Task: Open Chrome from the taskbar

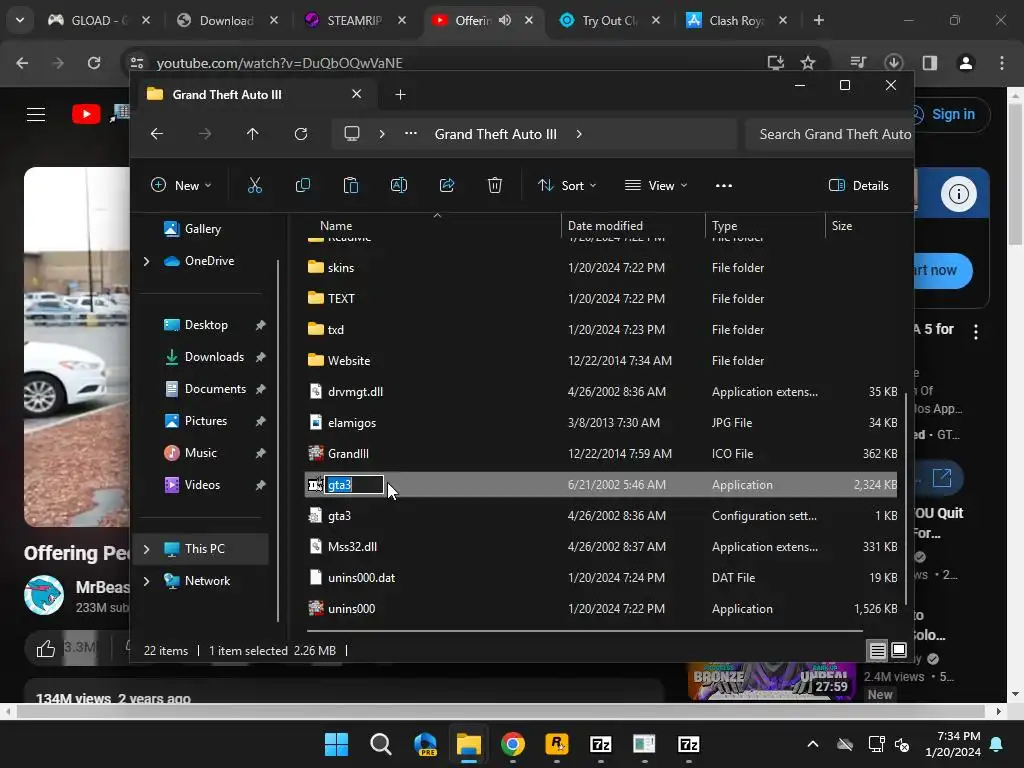Action: pos(513,744)
